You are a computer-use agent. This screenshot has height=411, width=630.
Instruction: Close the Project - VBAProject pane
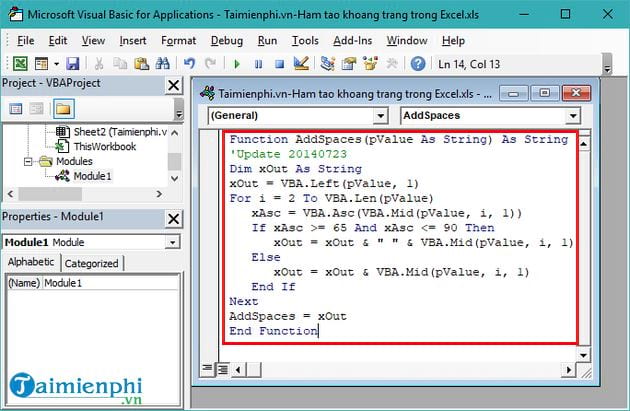(x=174, y=85)
